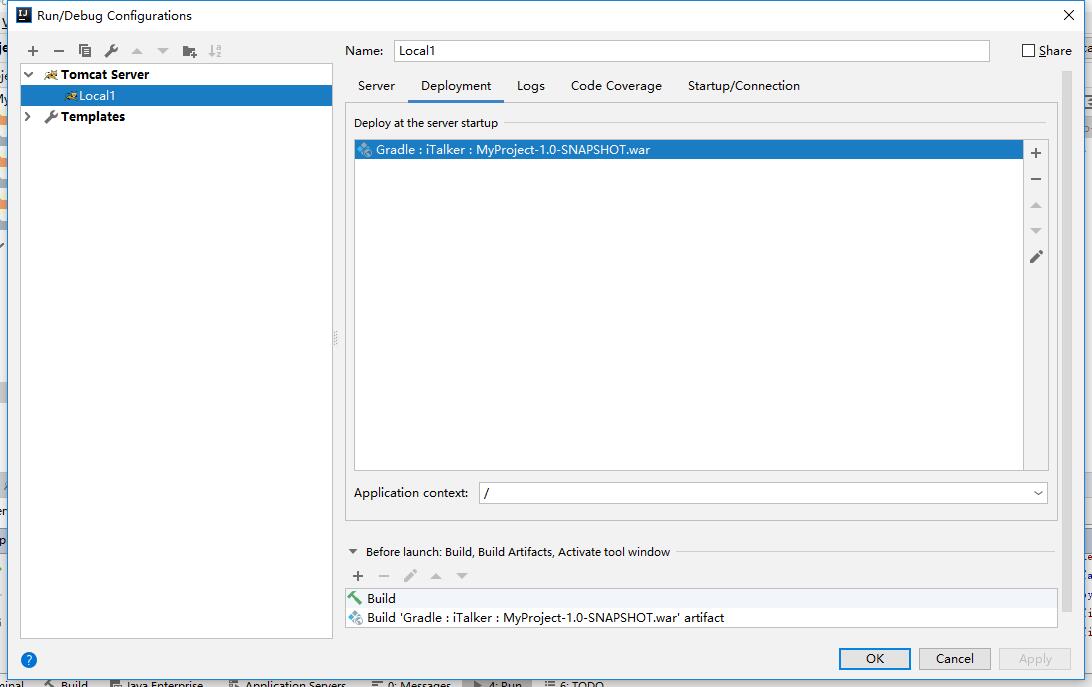Sort configurations alphabetically

point(215,51)
